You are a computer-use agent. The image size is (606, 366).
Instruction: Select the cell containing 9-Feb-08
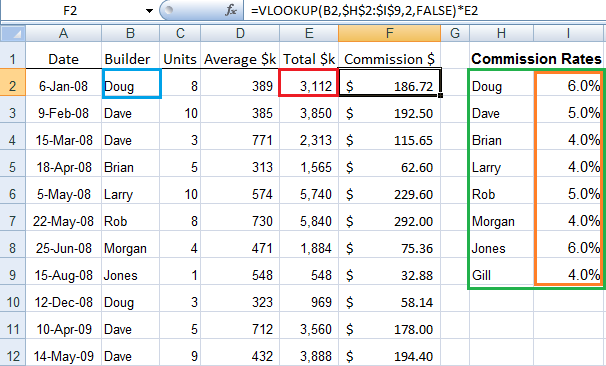[63, 109]
